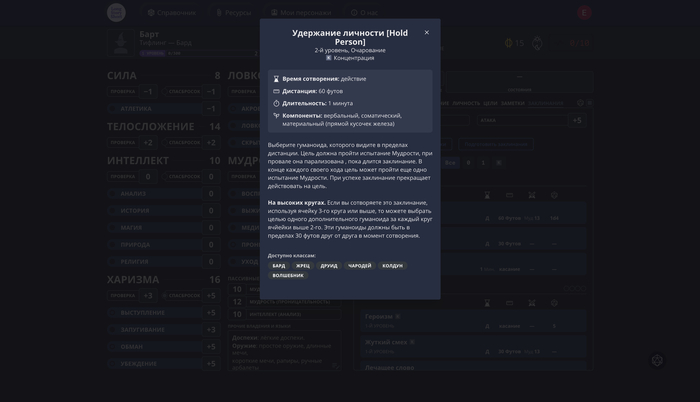The image size is (700, 402).
Task: Click the floating dice roller button
Action: click(x=657, y=360)
